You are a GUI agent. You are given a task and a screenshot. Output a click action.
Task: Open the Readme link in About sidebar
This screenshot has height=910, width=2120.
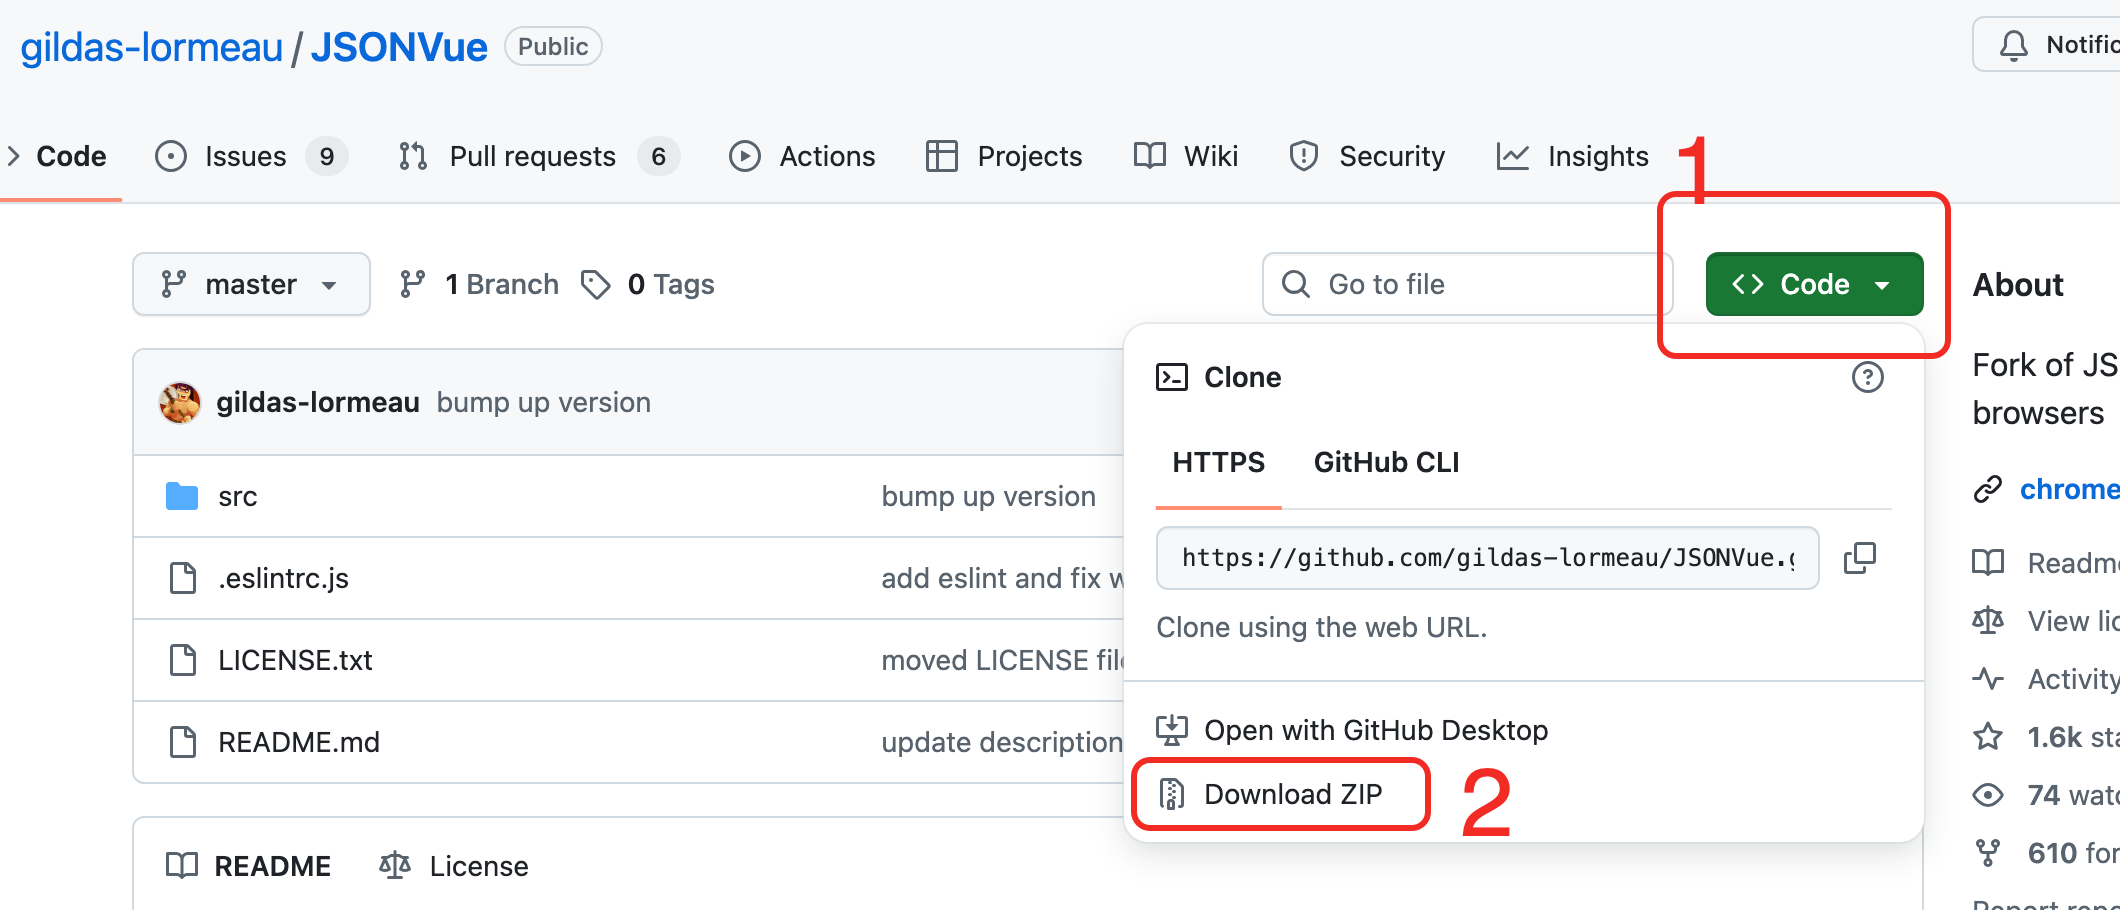point(2046,563)
